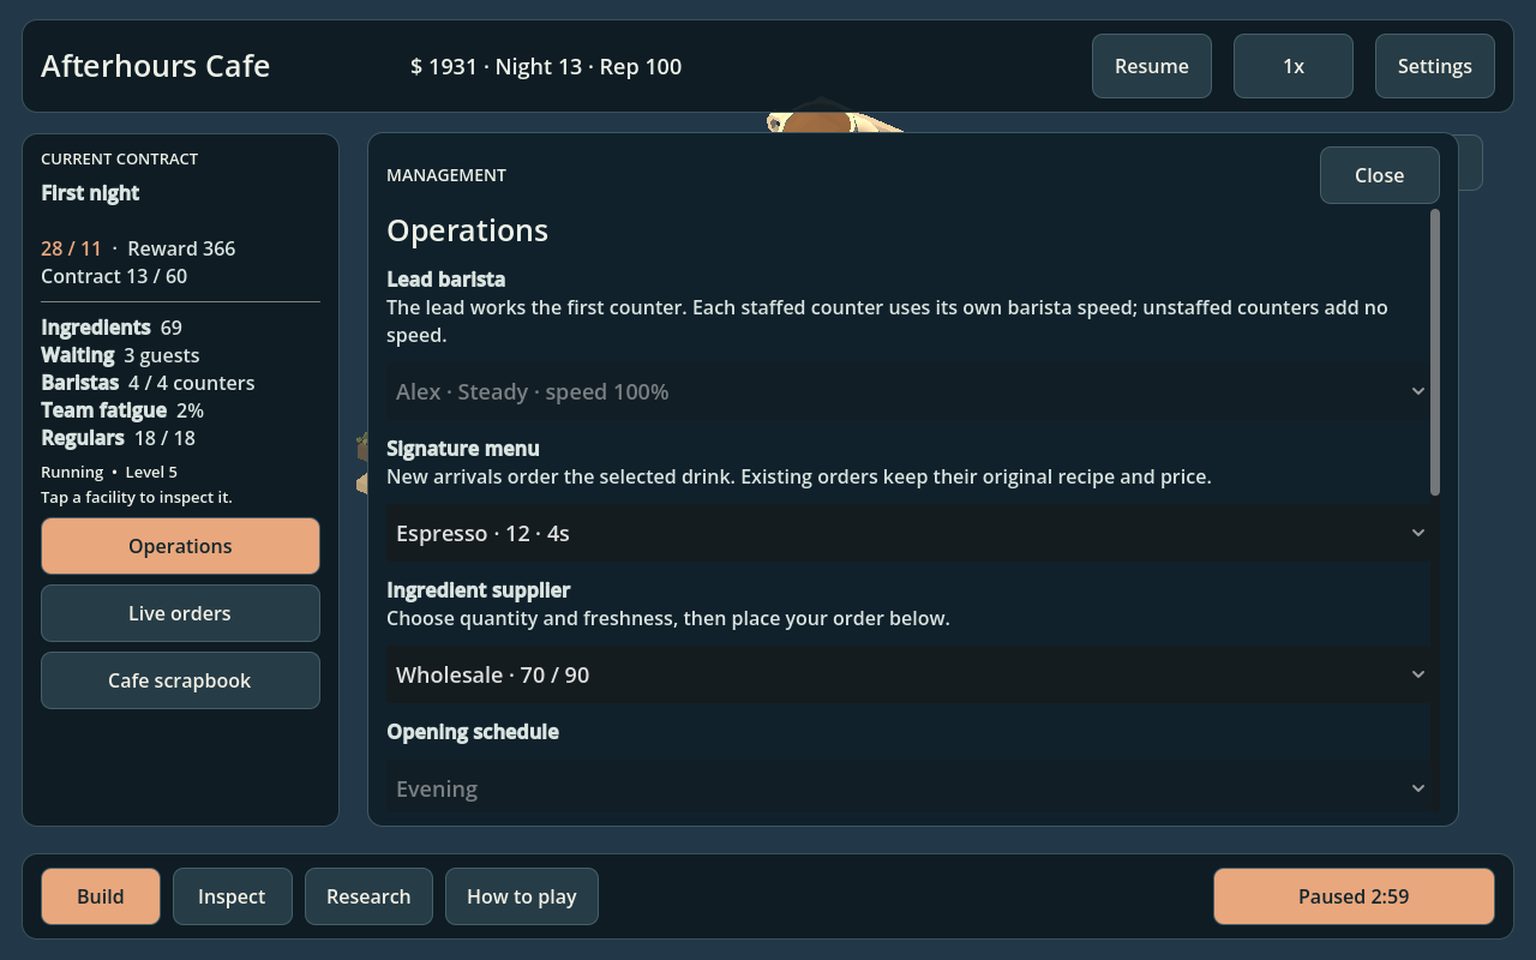Click the "Ingredient supplier" section label
This screenshot has width=1536, height=960.
point(478,590)
